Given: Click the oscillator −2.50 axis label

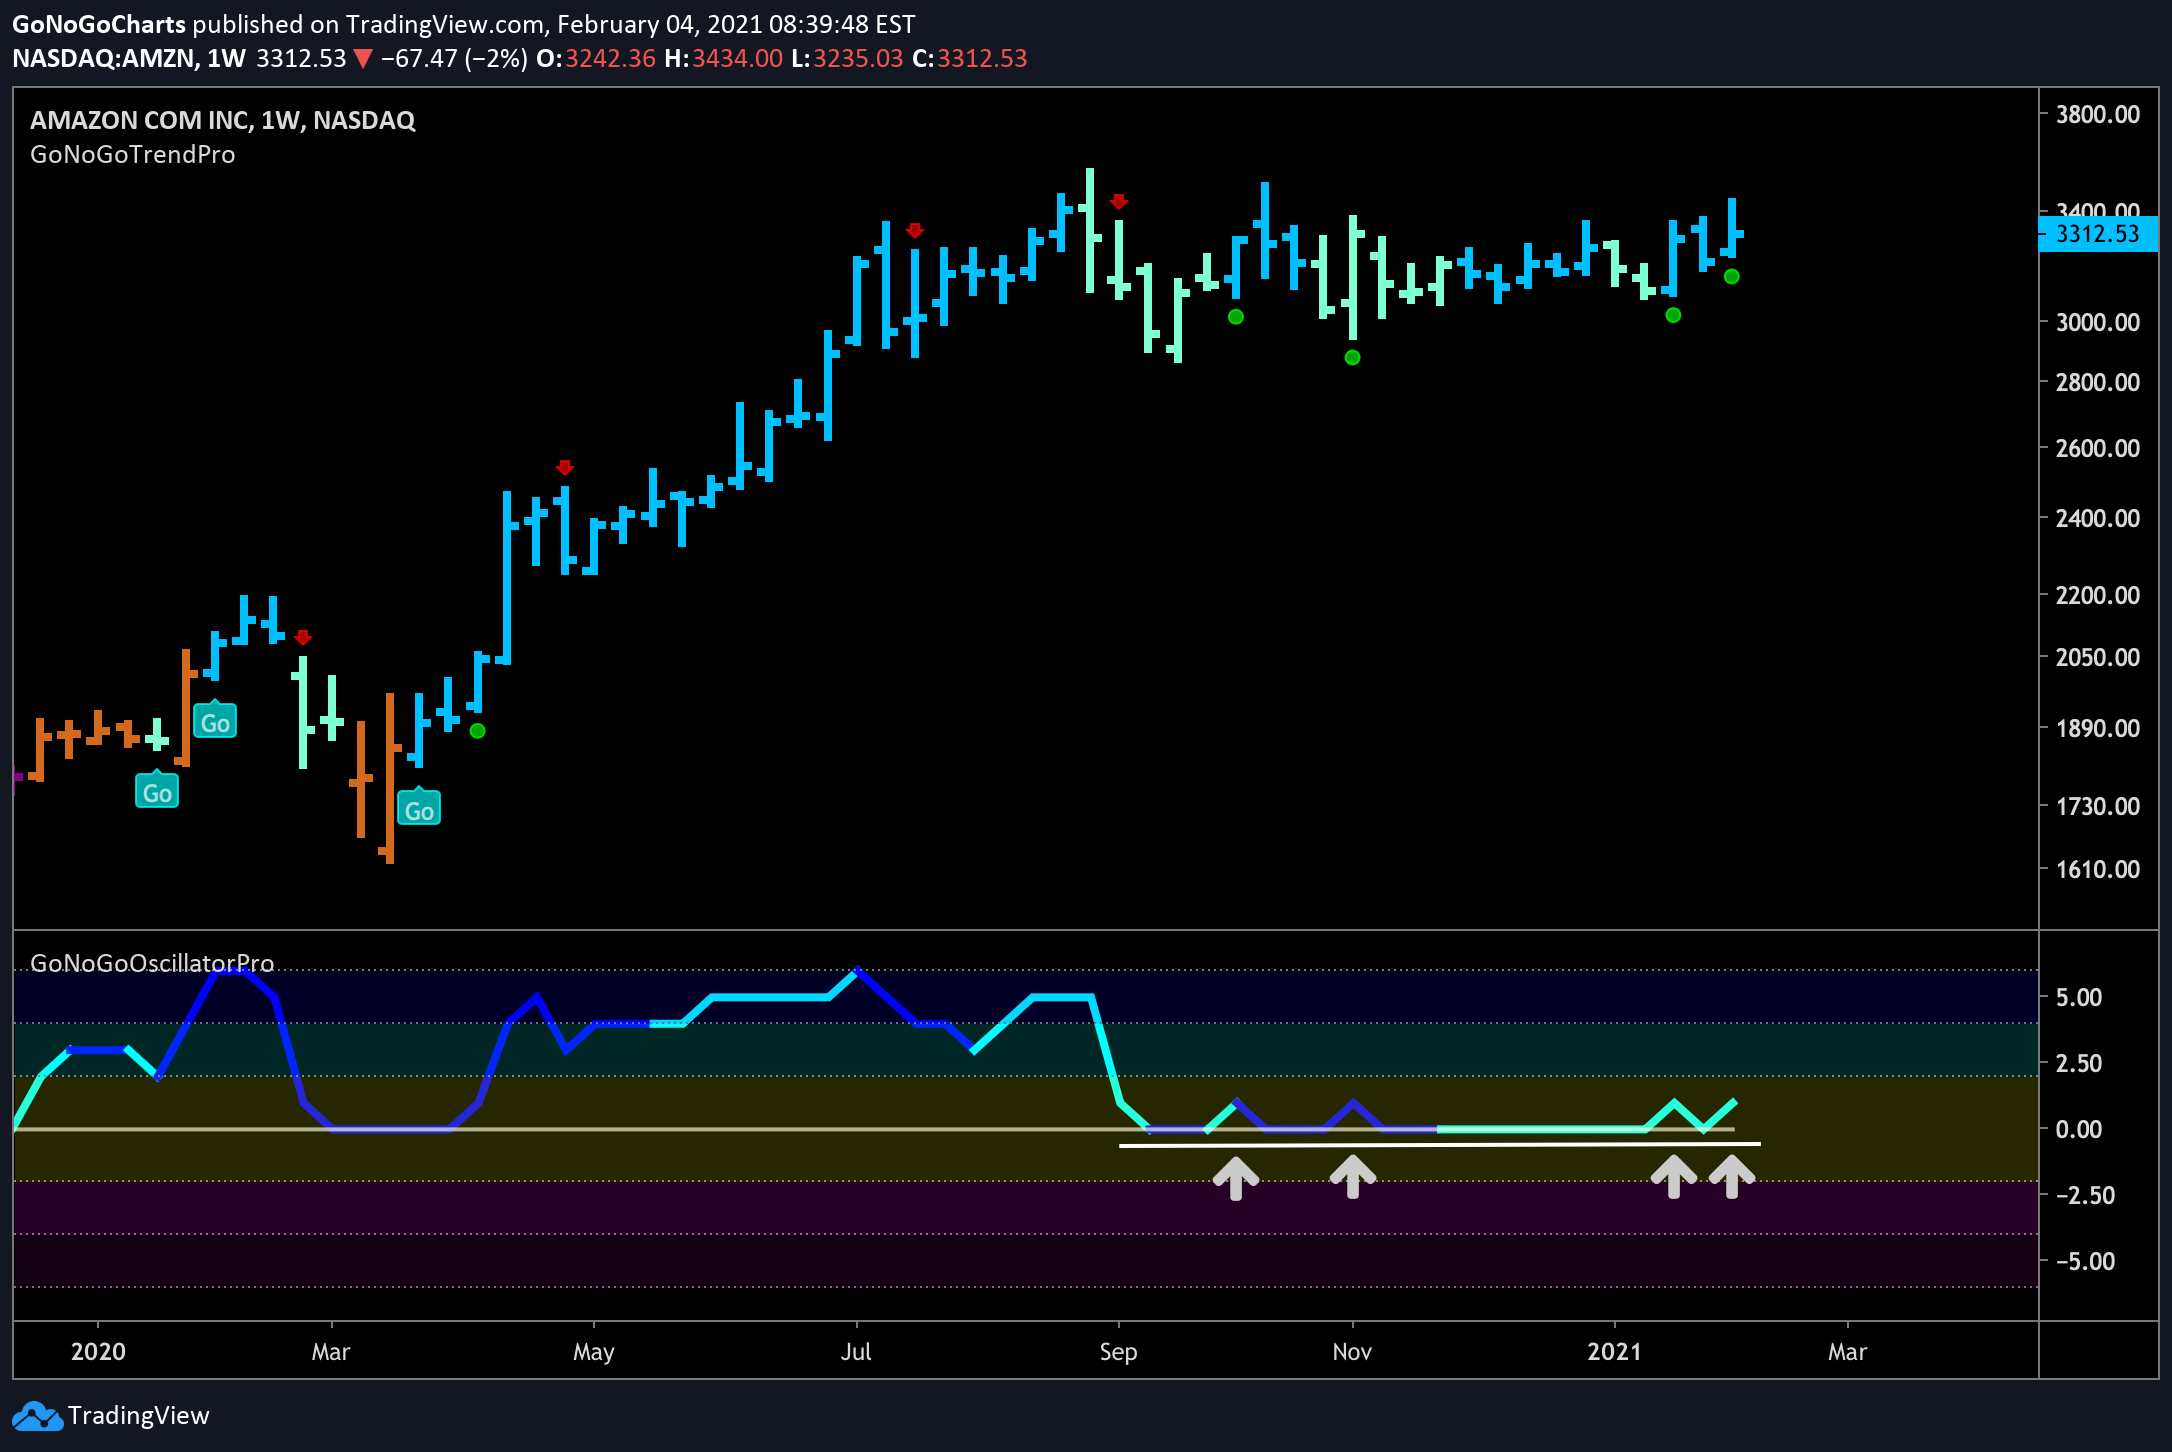Looking at the screenshot, I should [x=2085, y=1195].
